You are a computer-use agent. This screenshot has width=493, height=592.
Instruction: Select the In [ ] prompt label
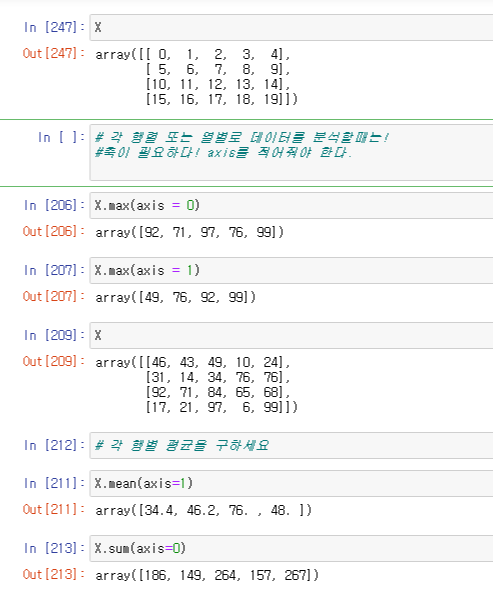(x=62, y=137)
